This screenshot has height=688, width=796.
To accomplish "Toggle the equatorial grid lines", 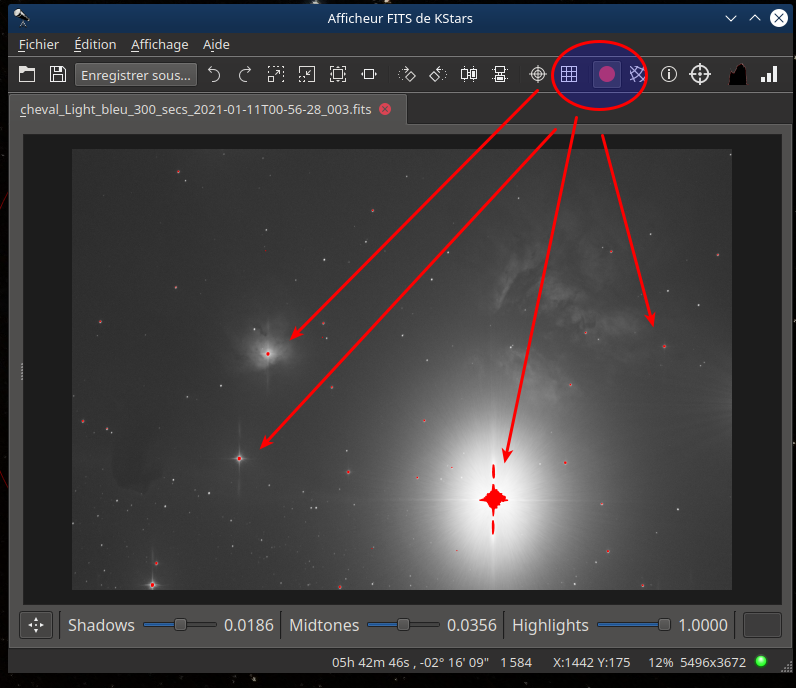I will coord(637,75).
